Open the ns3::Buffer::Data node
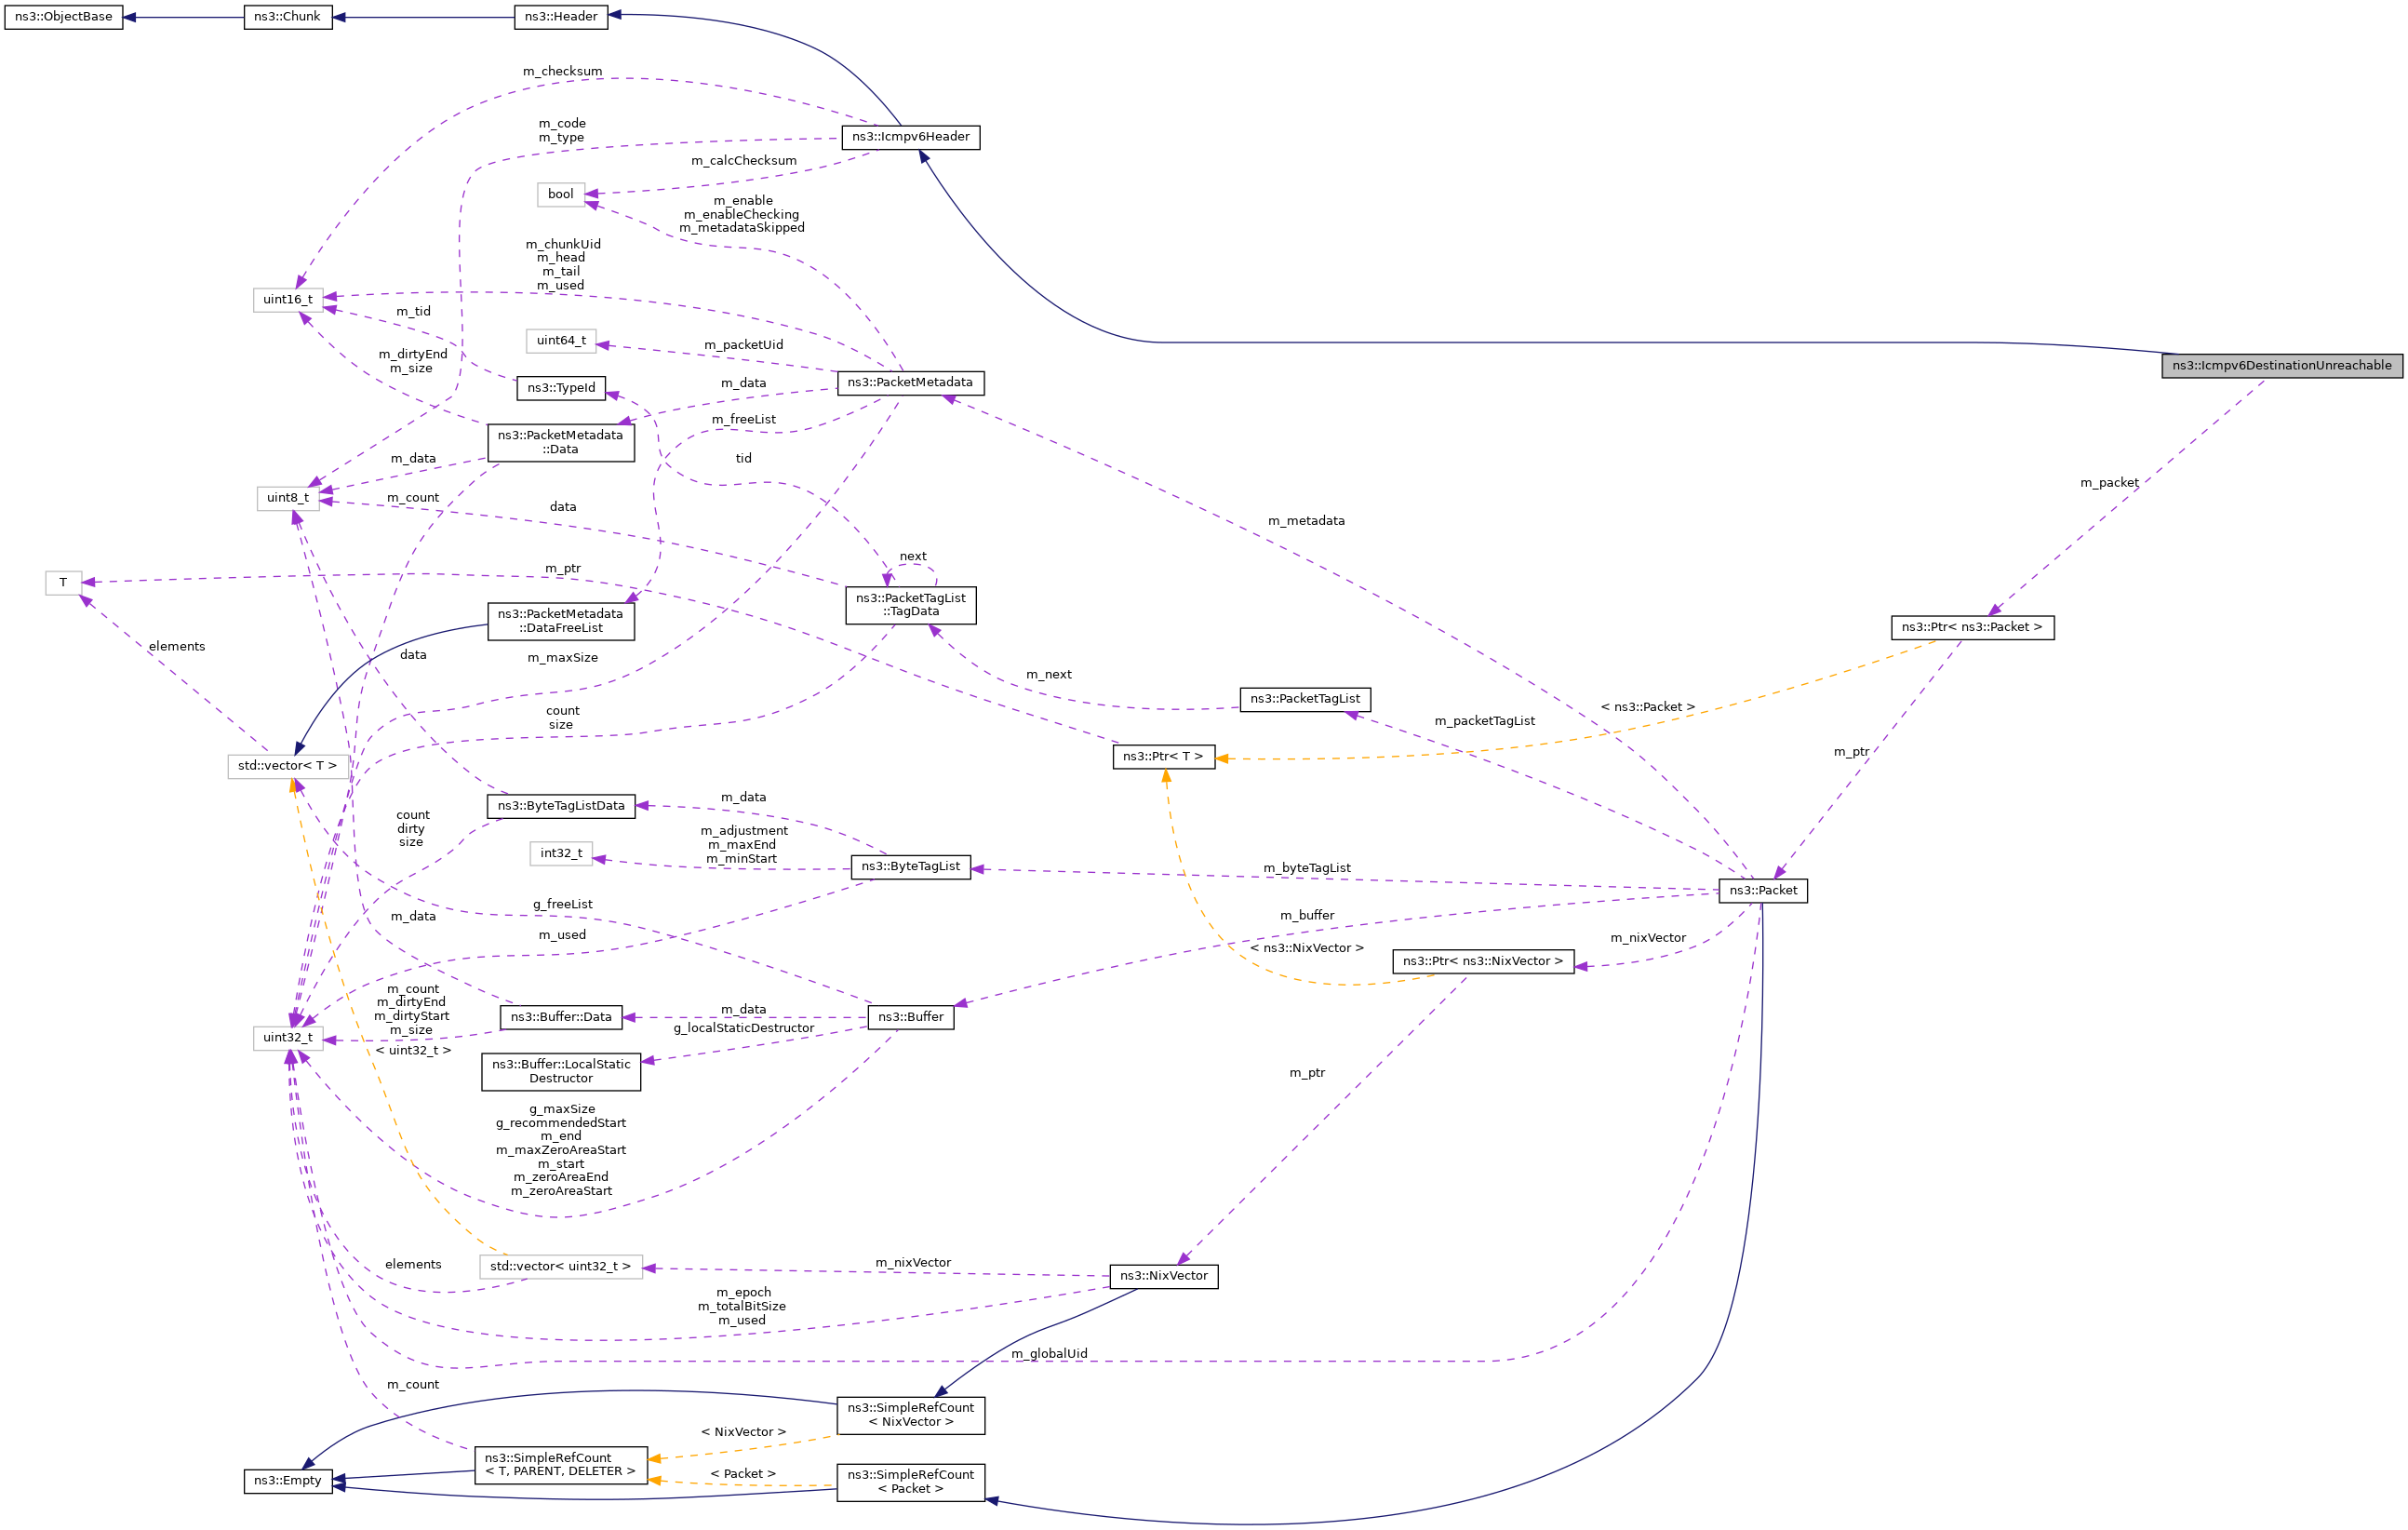The width and height of the screenshot is (2408, 1530). point(561,1018)
